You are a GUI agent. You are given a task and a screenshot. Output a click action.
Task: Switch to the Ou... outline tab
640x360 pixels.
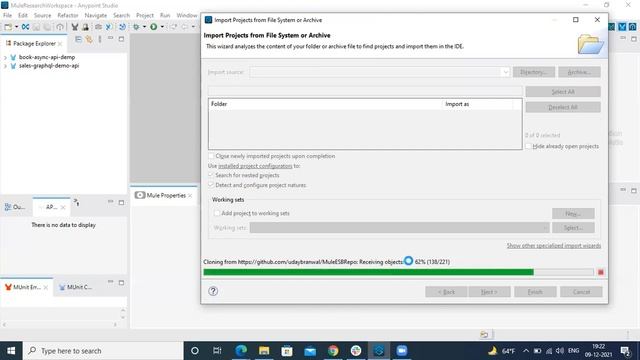point(15,207)
